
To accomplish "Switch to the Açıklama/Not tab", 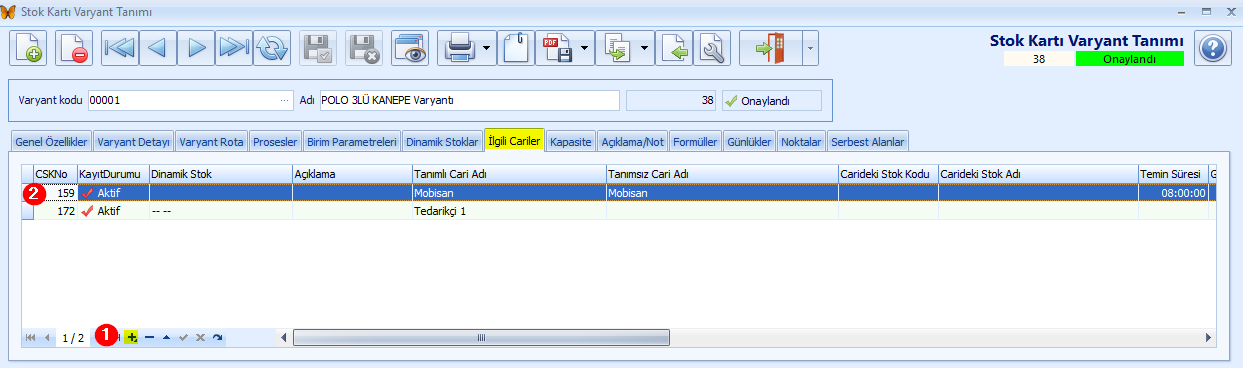I will [x=632, y=142].
